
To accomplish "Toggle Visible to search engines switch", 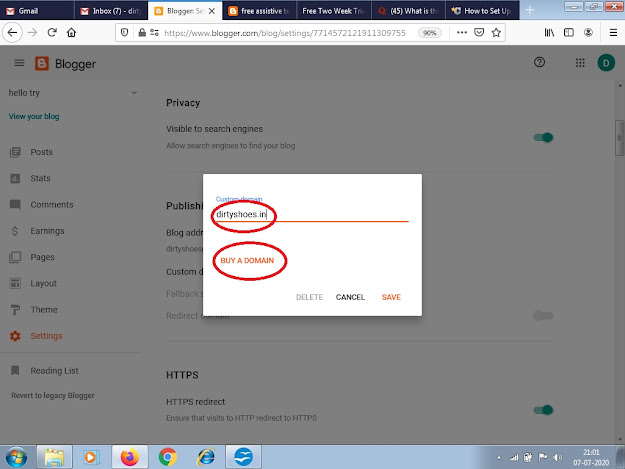I will 543,137.
